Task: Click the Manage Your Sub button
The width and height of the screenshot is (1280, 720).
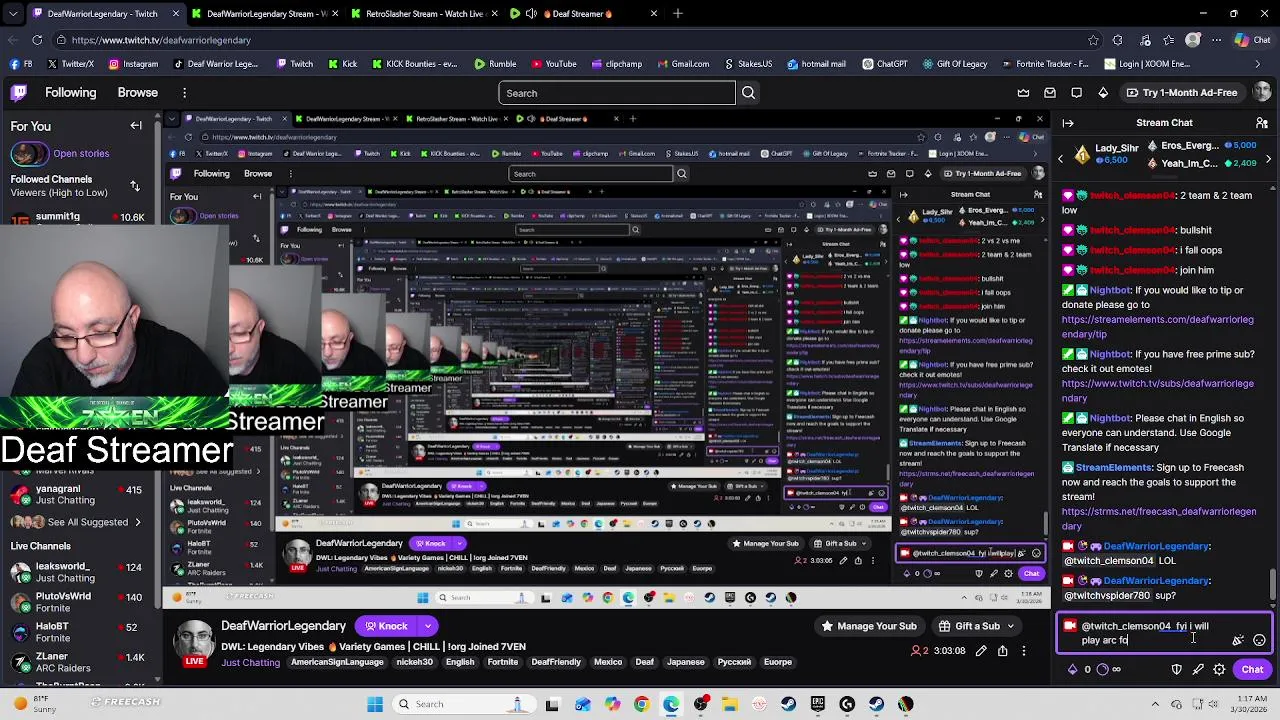Action: click(x=868, y=626)
